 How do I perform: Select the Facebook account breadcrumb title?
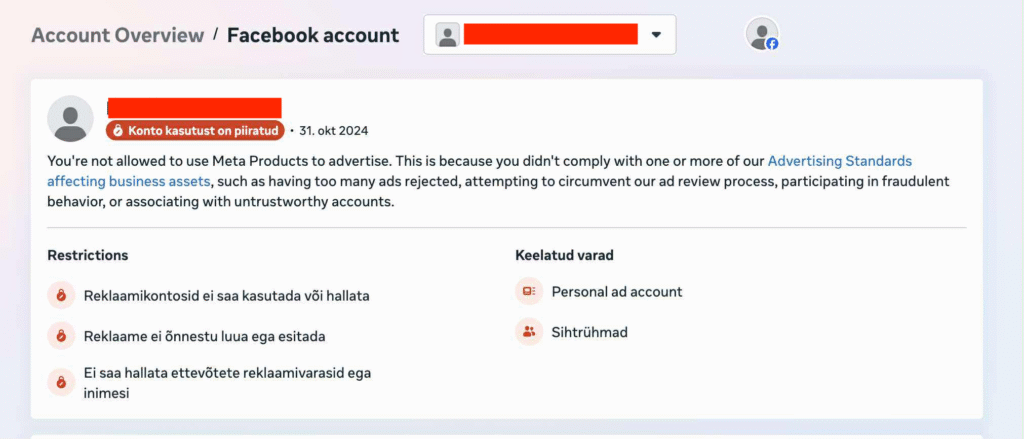[313, 35]
